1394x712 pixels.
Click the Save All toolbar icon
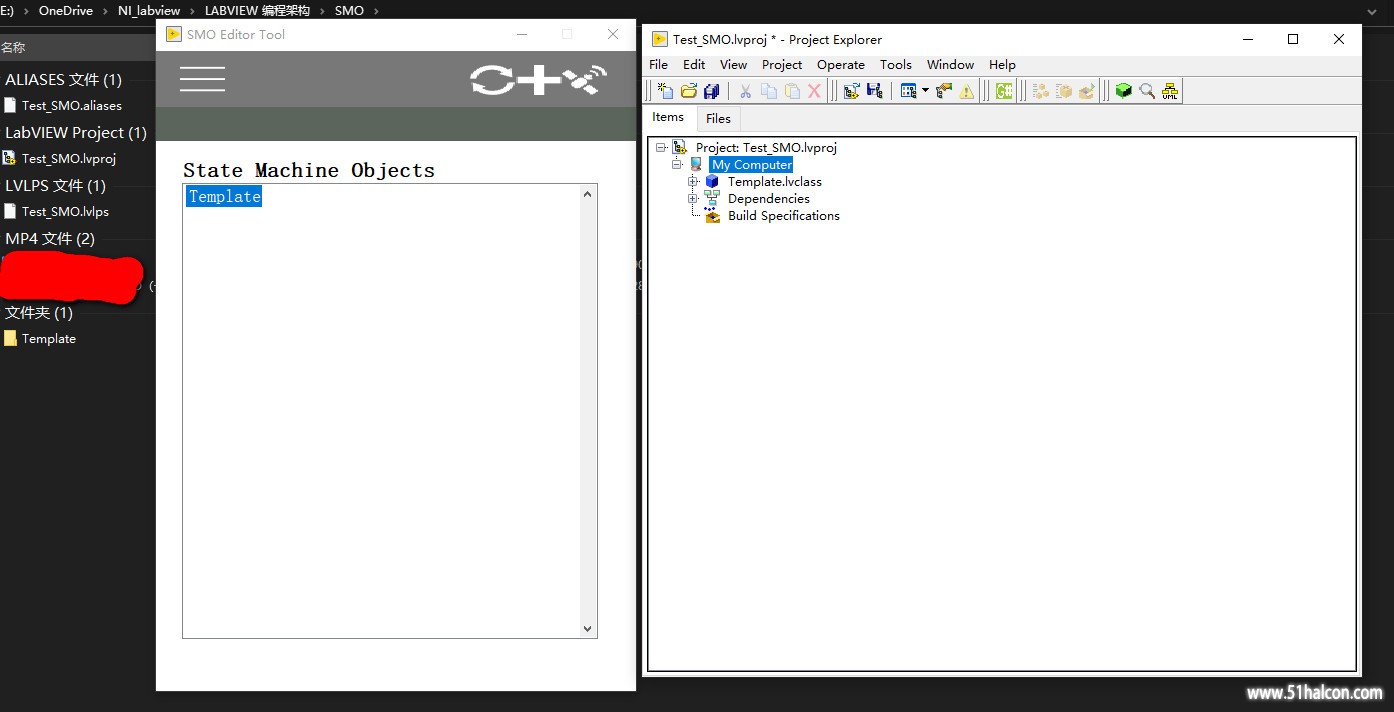(x=712, y=91)
